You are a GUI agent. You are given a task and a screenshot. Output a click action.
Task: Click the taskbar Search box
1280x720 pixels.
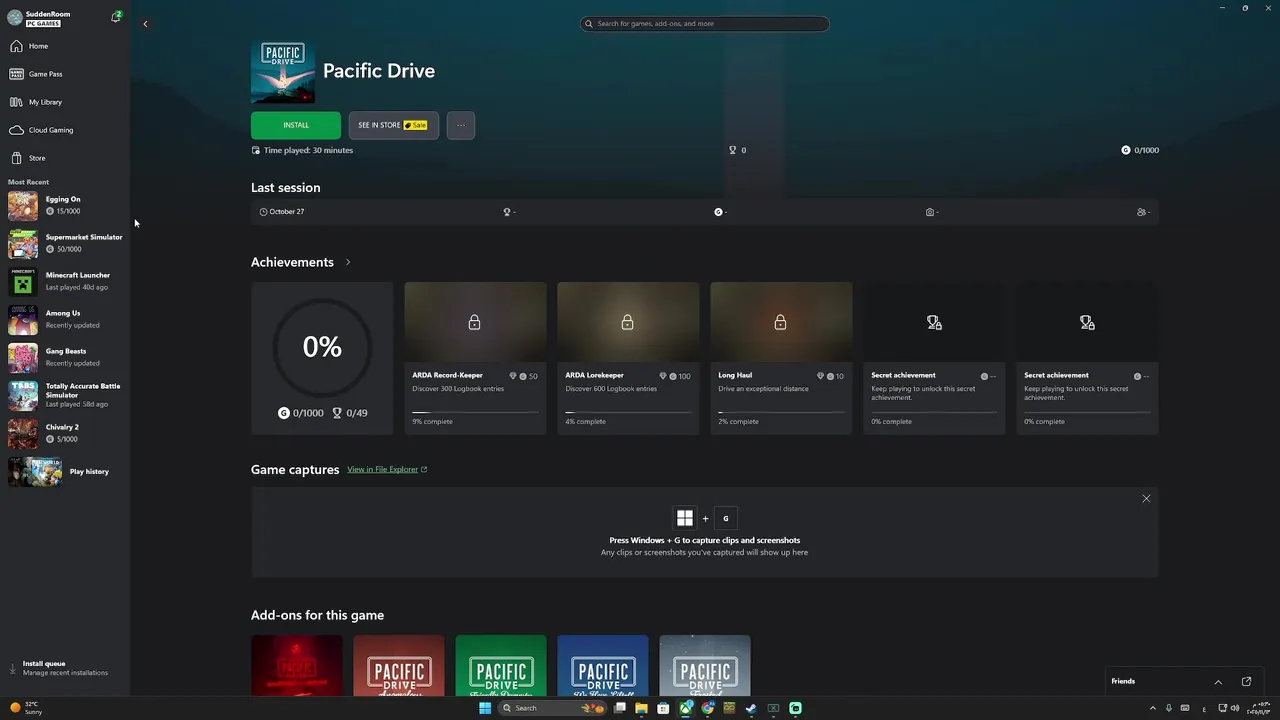pos(552,708)
